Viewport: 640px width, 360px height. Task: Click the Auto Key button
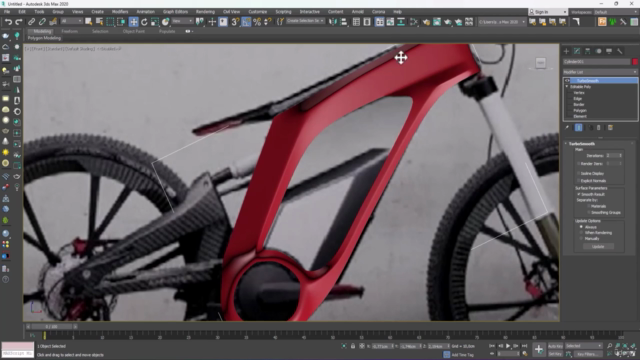pos(555,346)
